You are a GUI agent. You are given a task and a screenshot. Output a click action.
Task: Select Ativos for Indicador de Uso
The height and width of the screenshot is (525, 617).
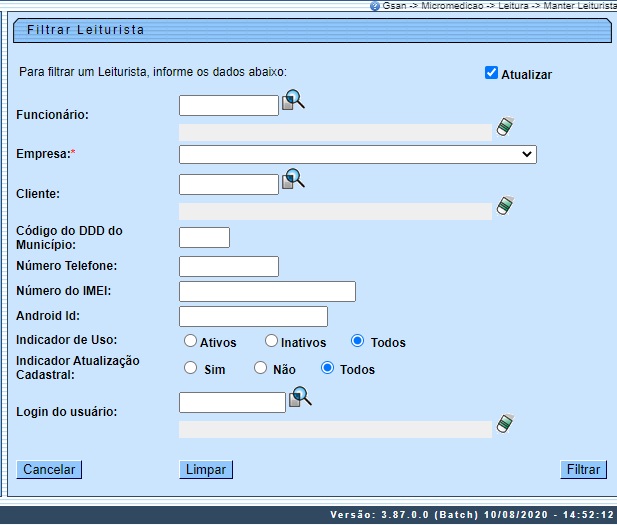(x=190, y=341)
